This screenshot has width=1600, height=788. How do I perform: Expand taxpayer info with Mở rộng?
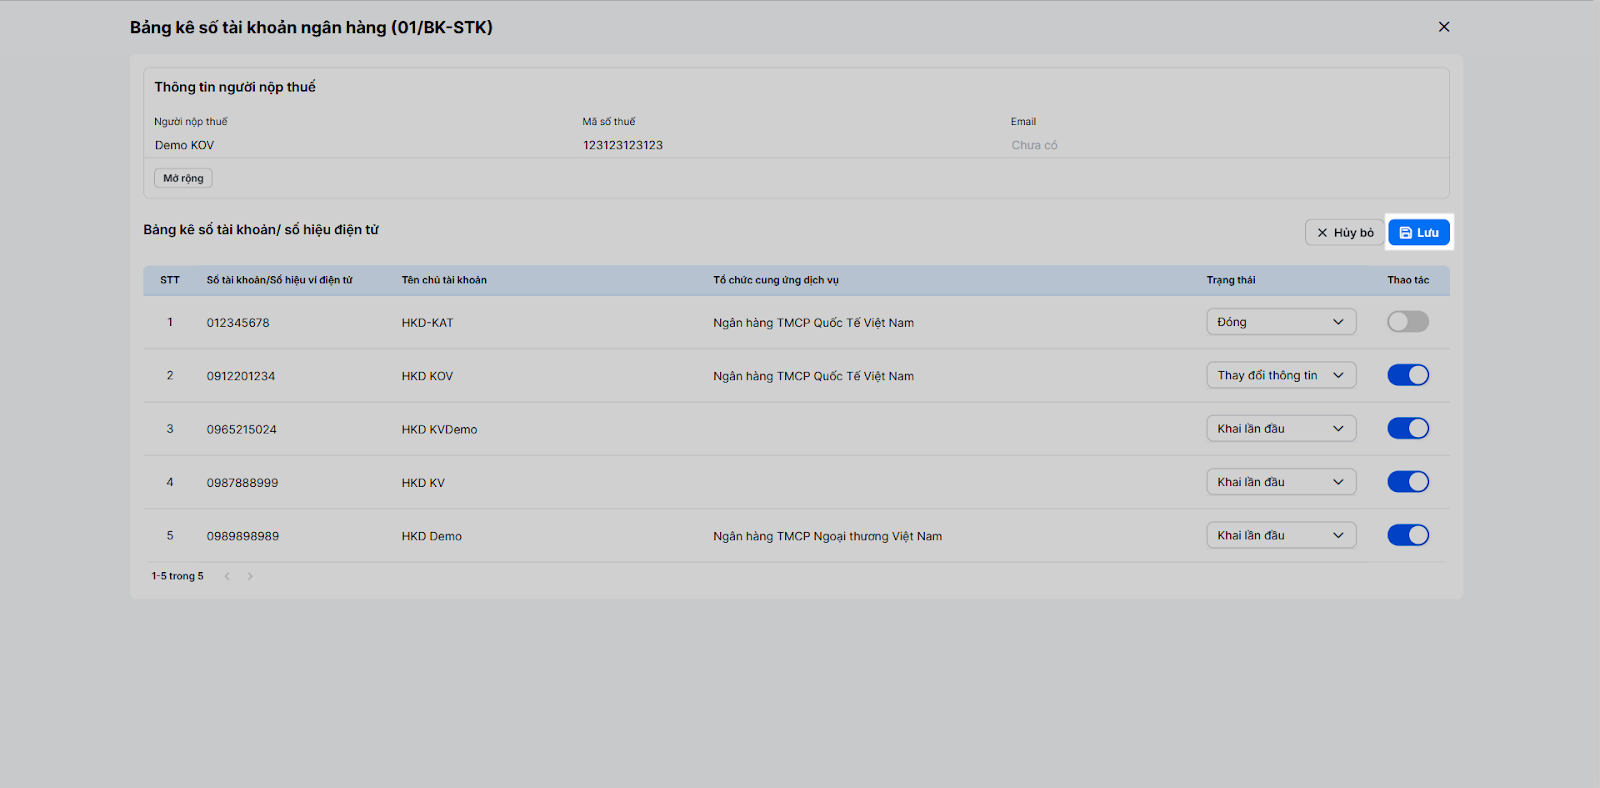click(183, 178)
